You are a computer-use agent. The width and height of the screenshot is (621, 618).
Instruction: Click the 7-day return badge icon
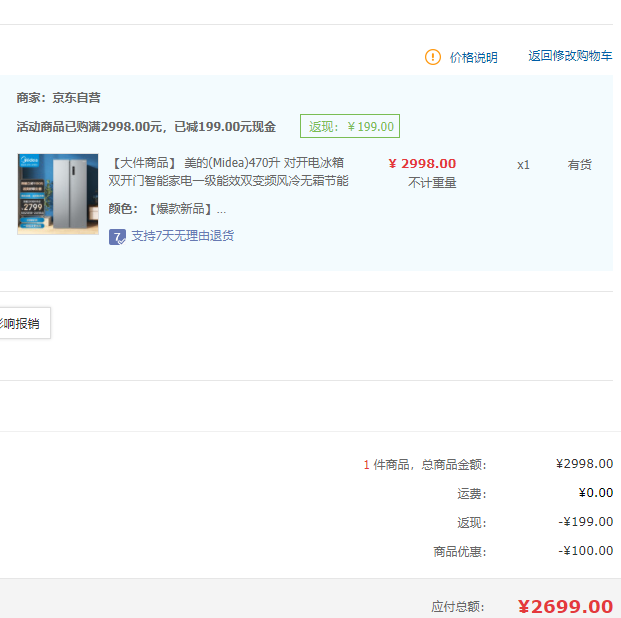click(117, 237)
